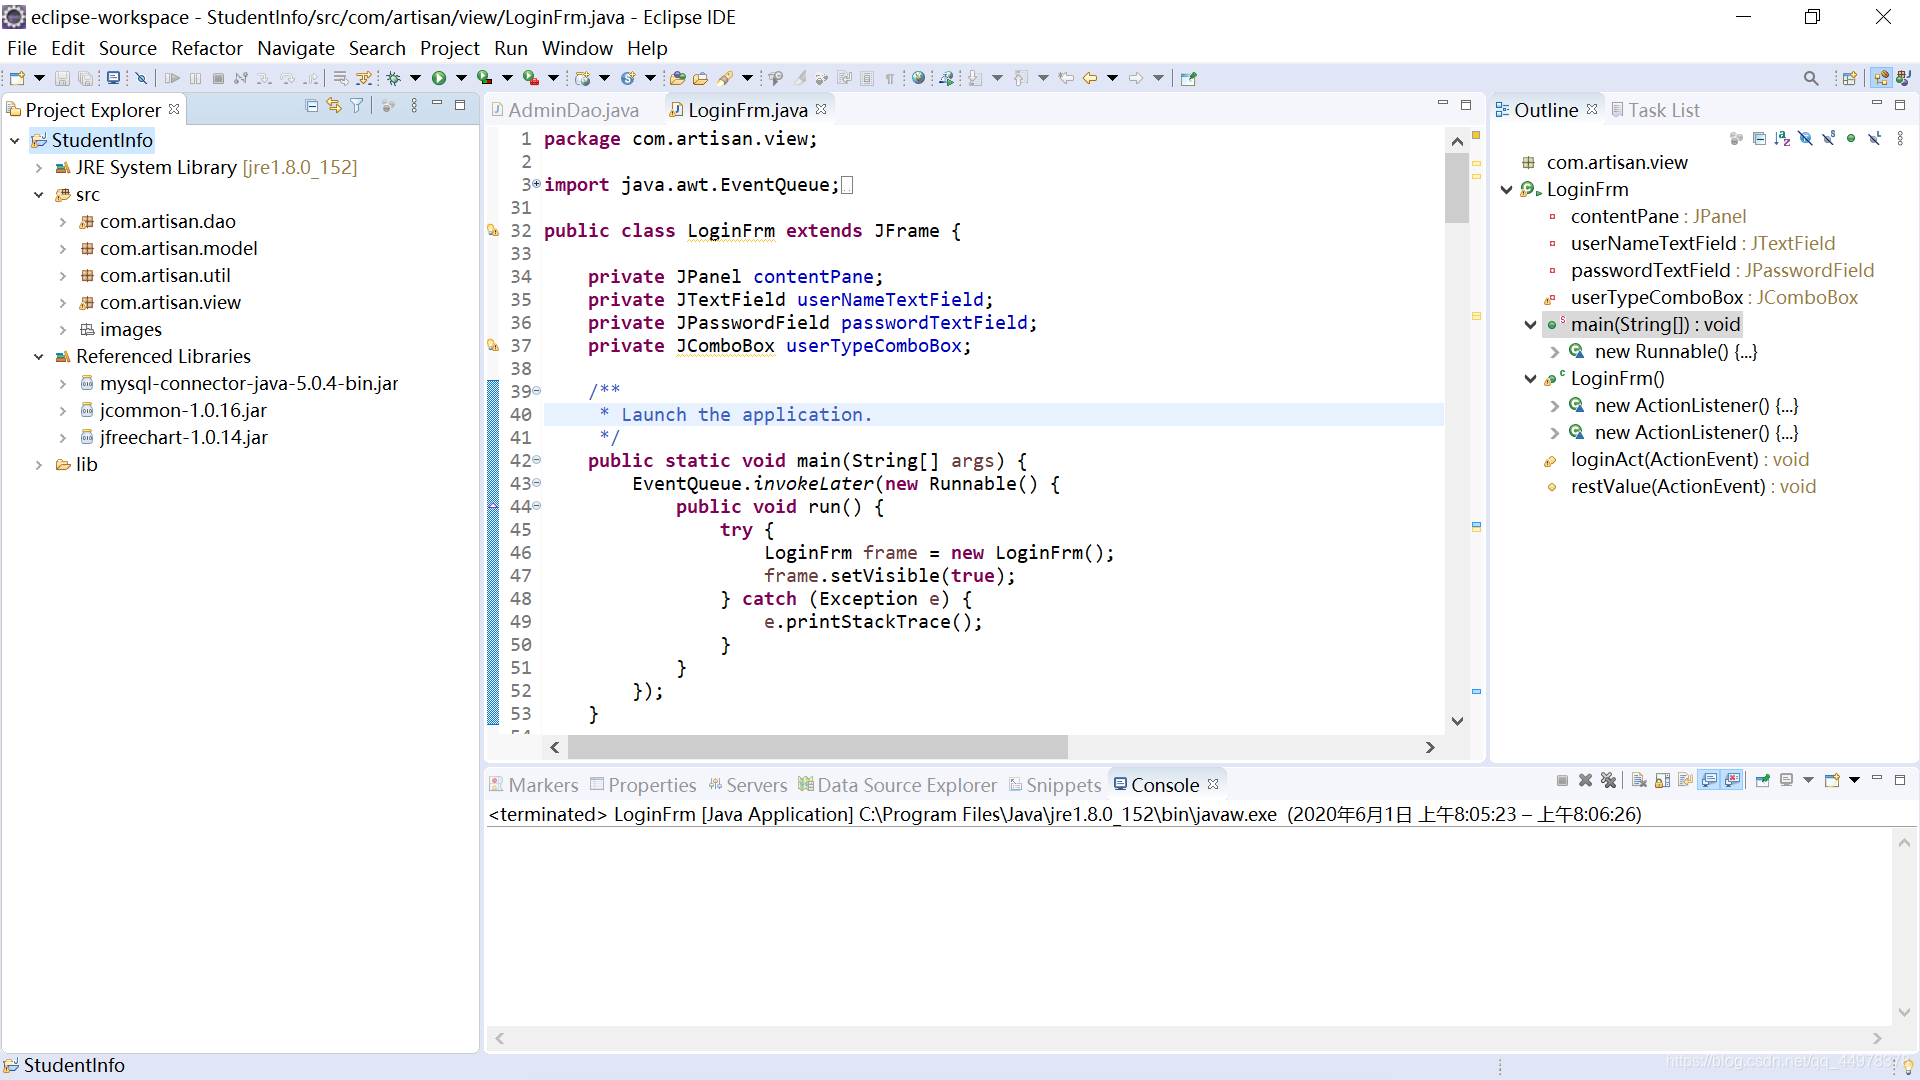Expand new Runnable() node in Outline
This screenshot has width=1920, height=1080.
pyautogui.click(x=1554, y=351)
